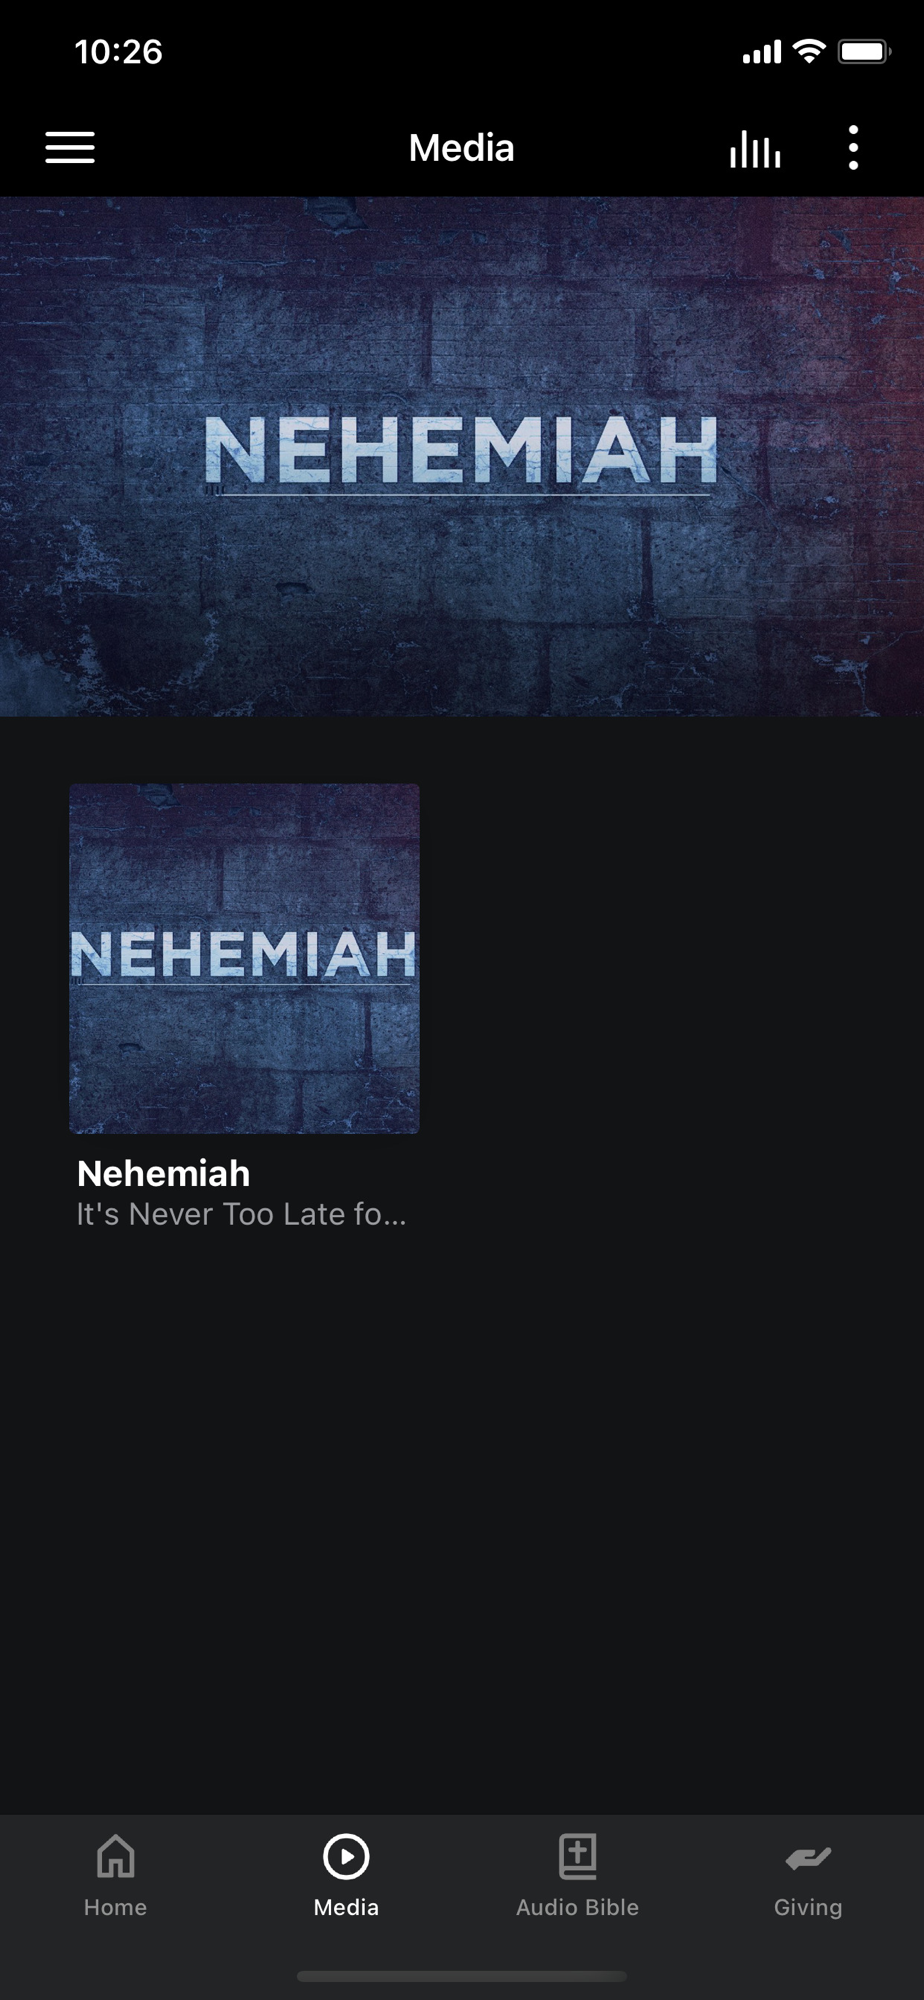Switch to the Giving tab label

[808, 1908]
